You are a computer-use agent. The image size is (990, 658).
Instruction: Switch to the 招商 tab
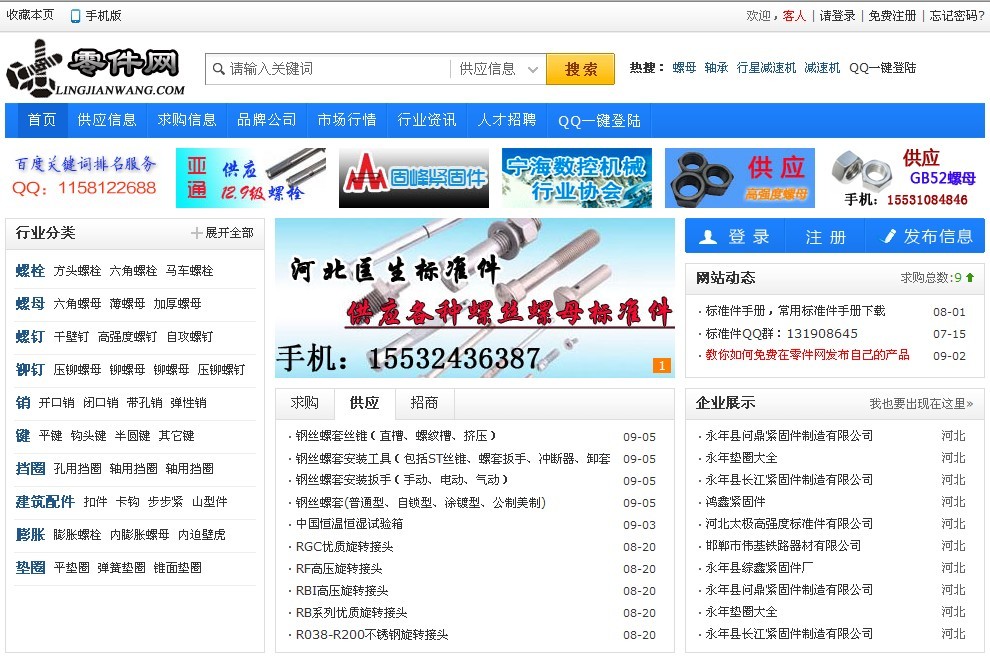424,403
